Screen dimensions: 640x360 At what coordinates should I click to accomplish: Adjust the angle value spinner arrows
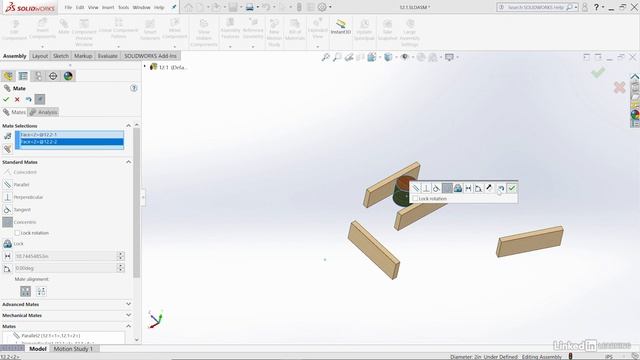121,268
